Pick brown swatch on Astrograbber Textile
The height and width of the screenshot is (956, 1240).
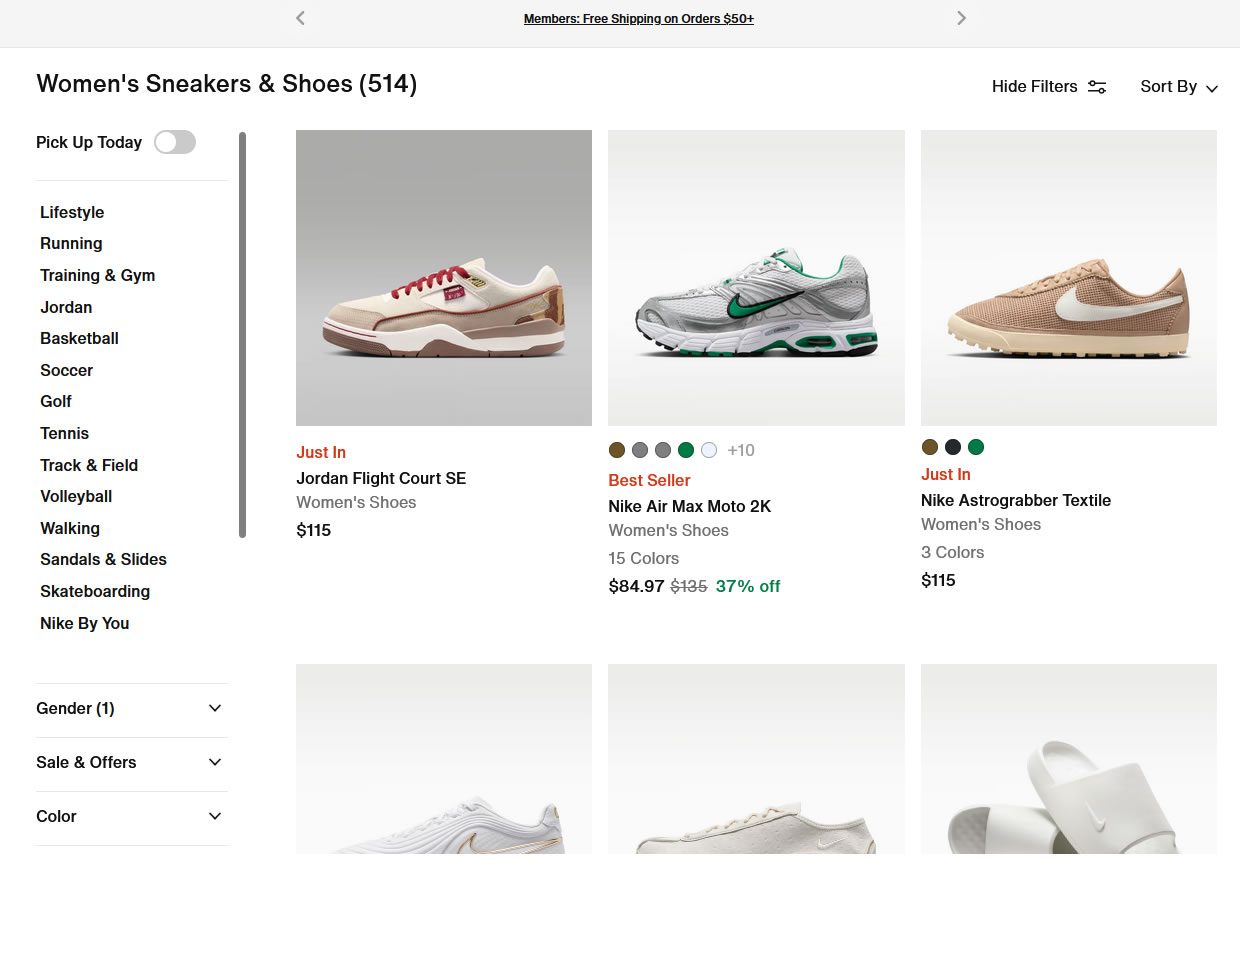[930, 447]
